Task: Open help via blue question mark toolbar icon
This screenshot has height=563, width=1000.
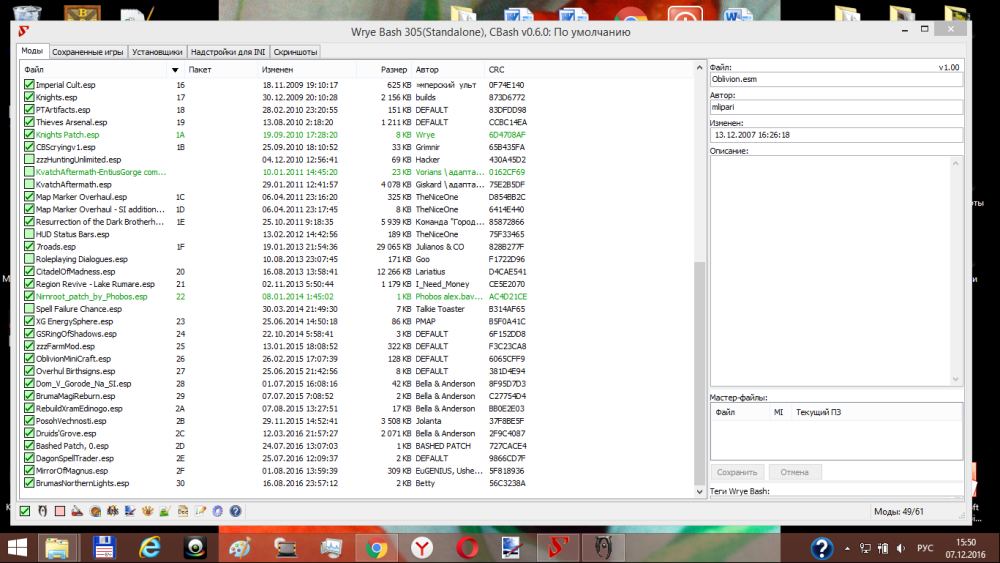Action: pyautogui.click(x=235, y=511)
